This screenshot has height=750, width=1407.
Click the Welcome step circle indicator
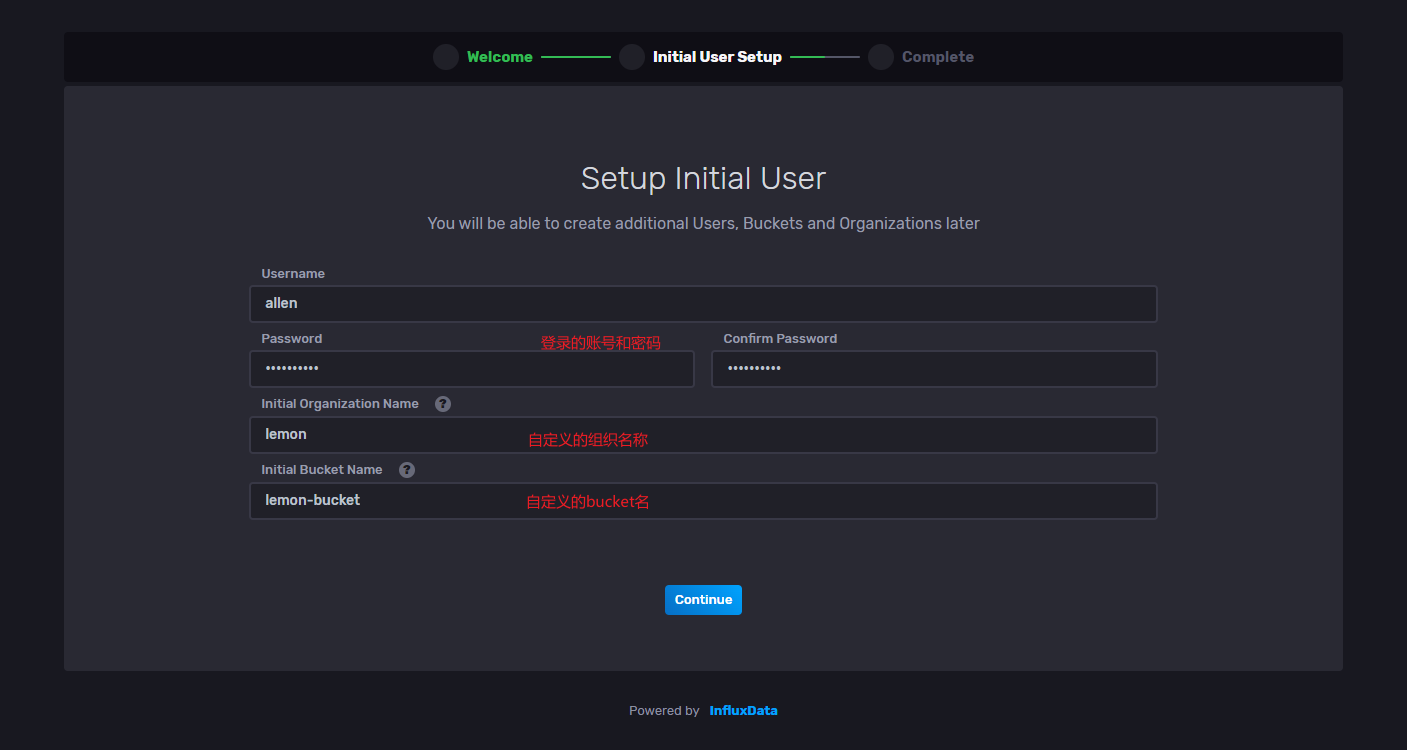[x=446, y=57]
